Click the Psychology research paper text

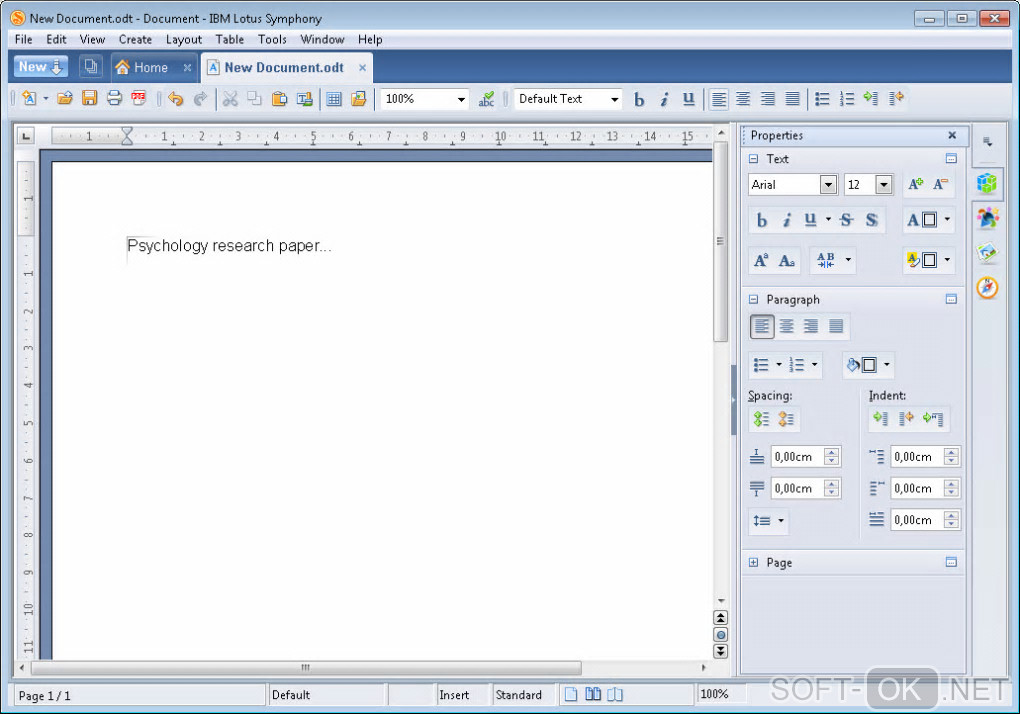pyautogui.click(x=229, y=246)
